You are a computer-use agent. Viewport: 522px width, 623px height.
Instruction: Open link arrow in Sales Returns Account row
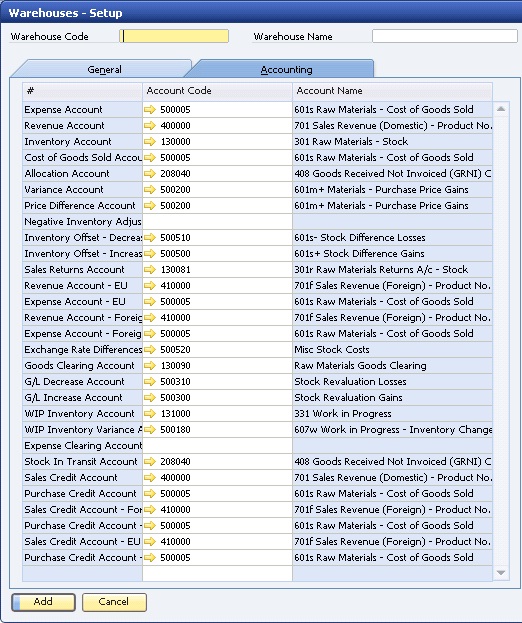click(150, 269)
